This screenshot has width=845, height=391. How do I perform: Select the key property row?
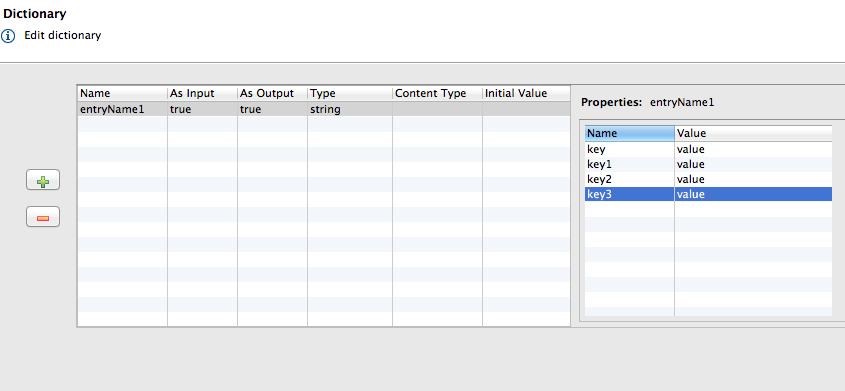coord(708,149)
